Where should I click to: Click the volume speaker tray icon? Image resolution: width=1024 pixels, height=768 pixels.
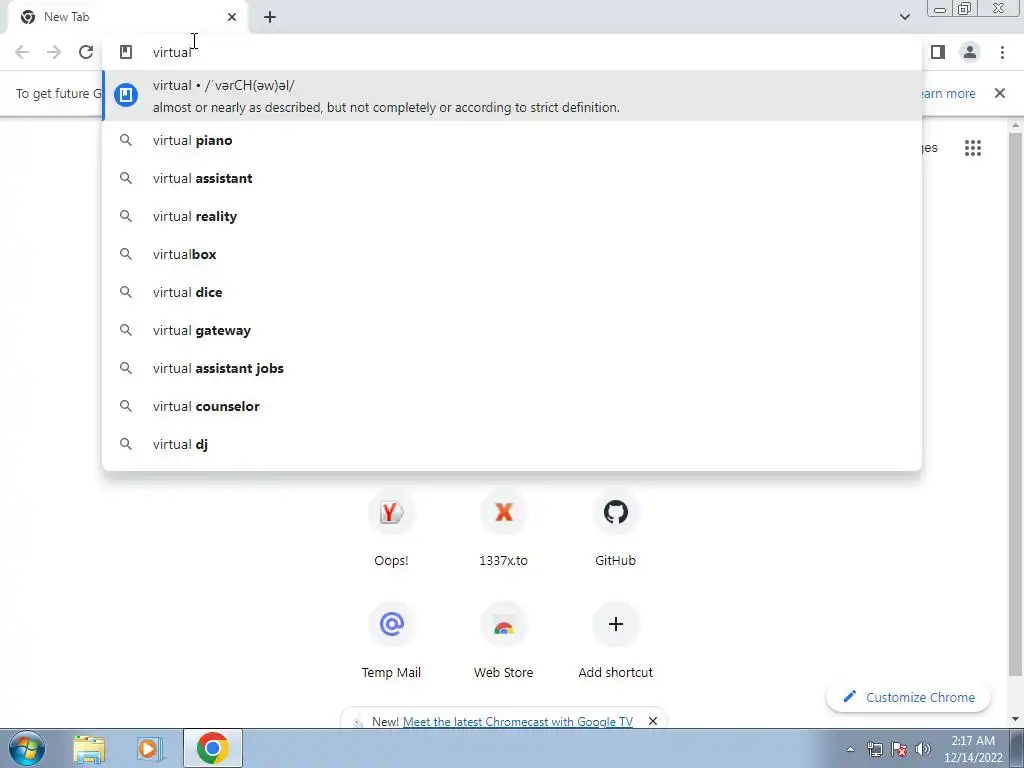click(922, 749)
